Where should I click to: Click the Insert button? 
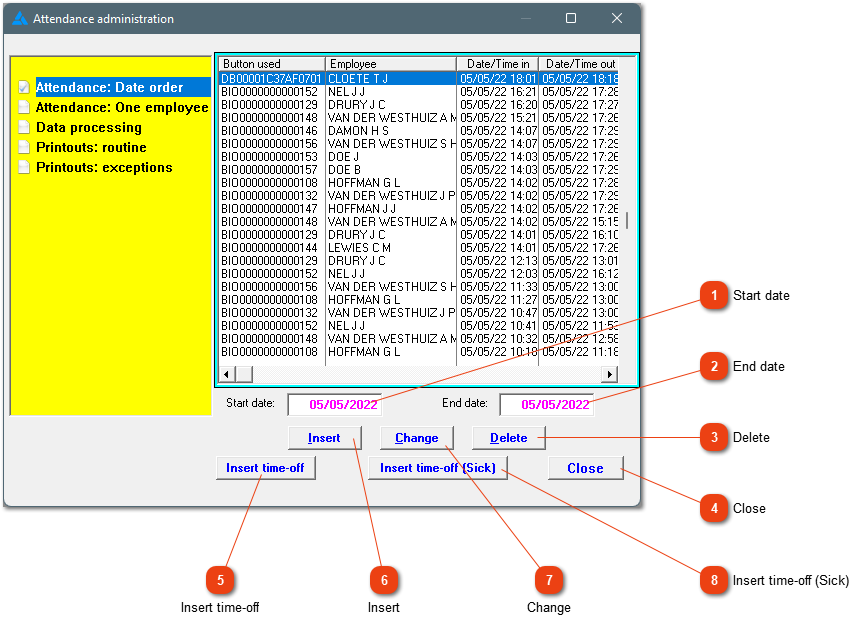[x=324, y=438]
